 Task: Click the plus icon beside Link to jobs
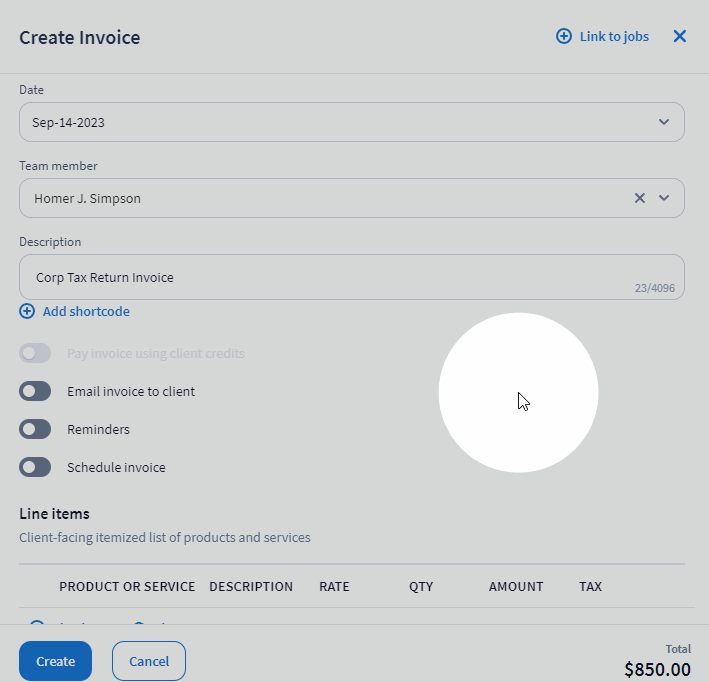(x=564, y=37)
